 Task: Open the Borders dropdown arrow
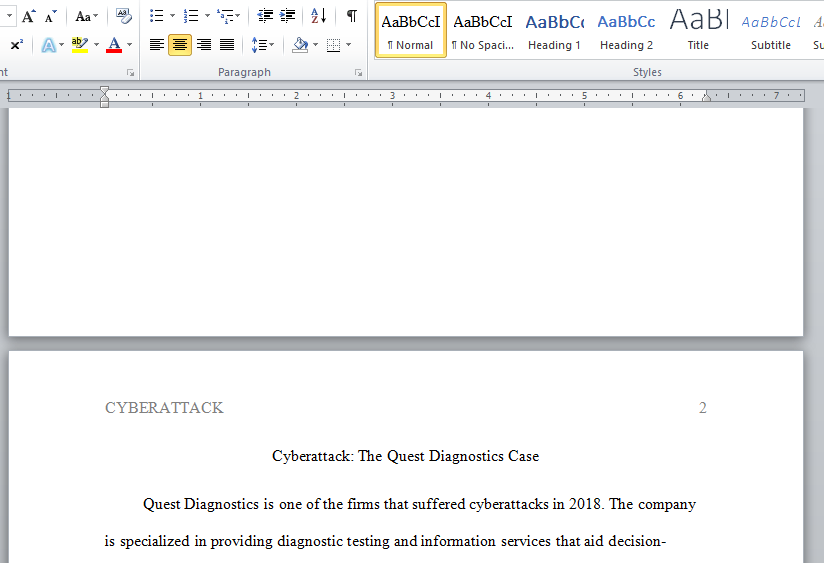[x=348, y=45]
